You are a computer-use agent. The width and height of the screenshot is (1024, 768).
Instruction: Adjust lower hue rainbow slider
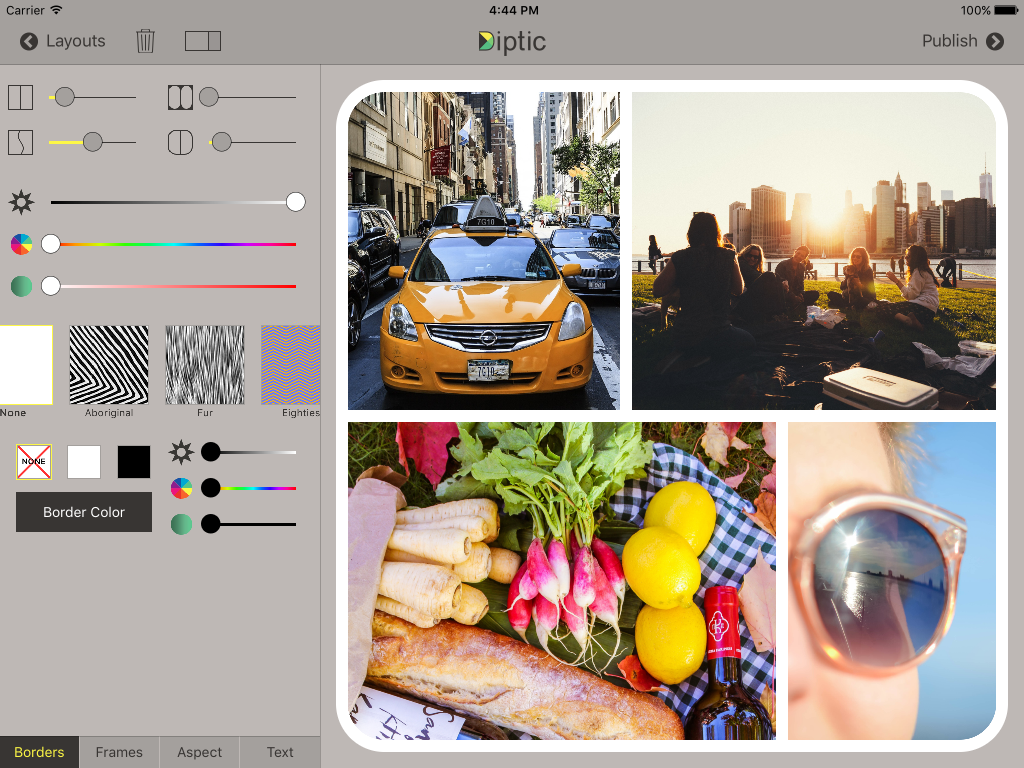[248, 488]
